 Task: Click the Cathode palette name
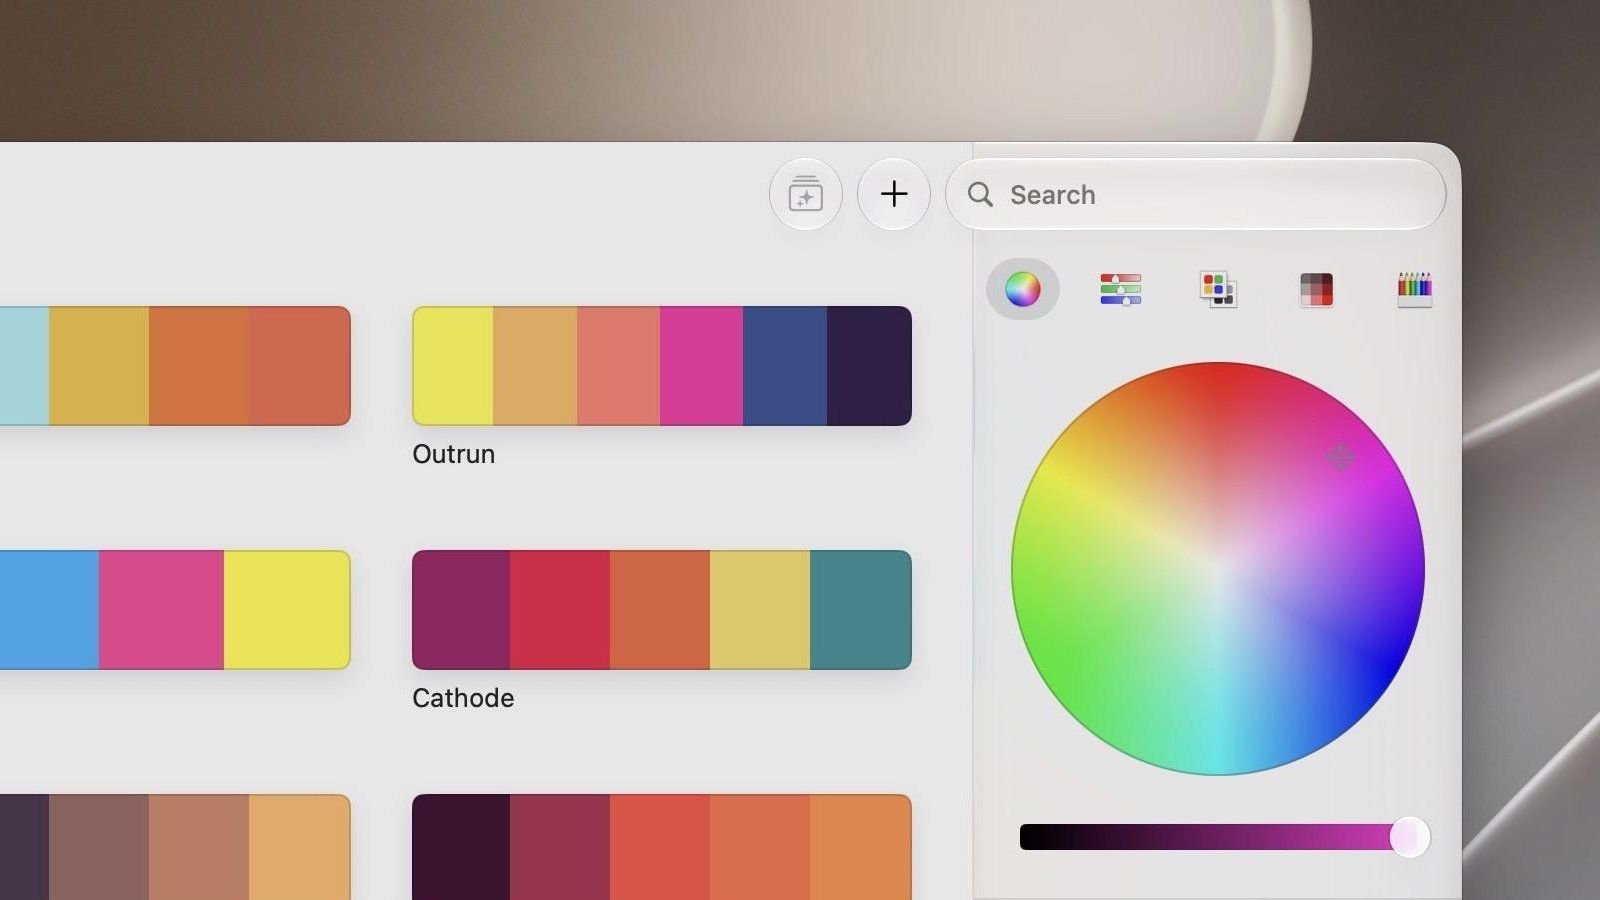[463, 698]
